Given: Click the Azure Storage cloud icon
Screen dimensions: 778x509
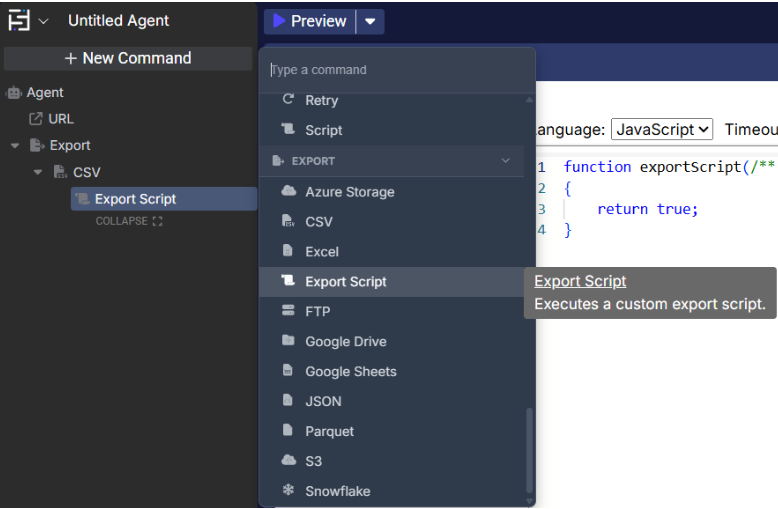Looking at the screenshot, I should pos(289,191).
